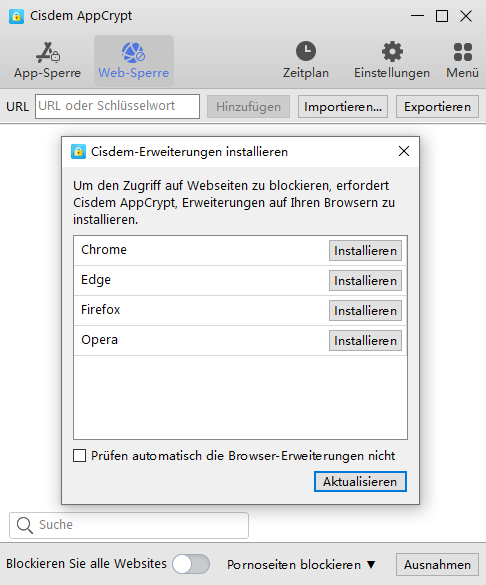The height and width of the screenshot is (585, 486).
Task: Click the Aktualisieren button
Action: click(x=360, y=482)
